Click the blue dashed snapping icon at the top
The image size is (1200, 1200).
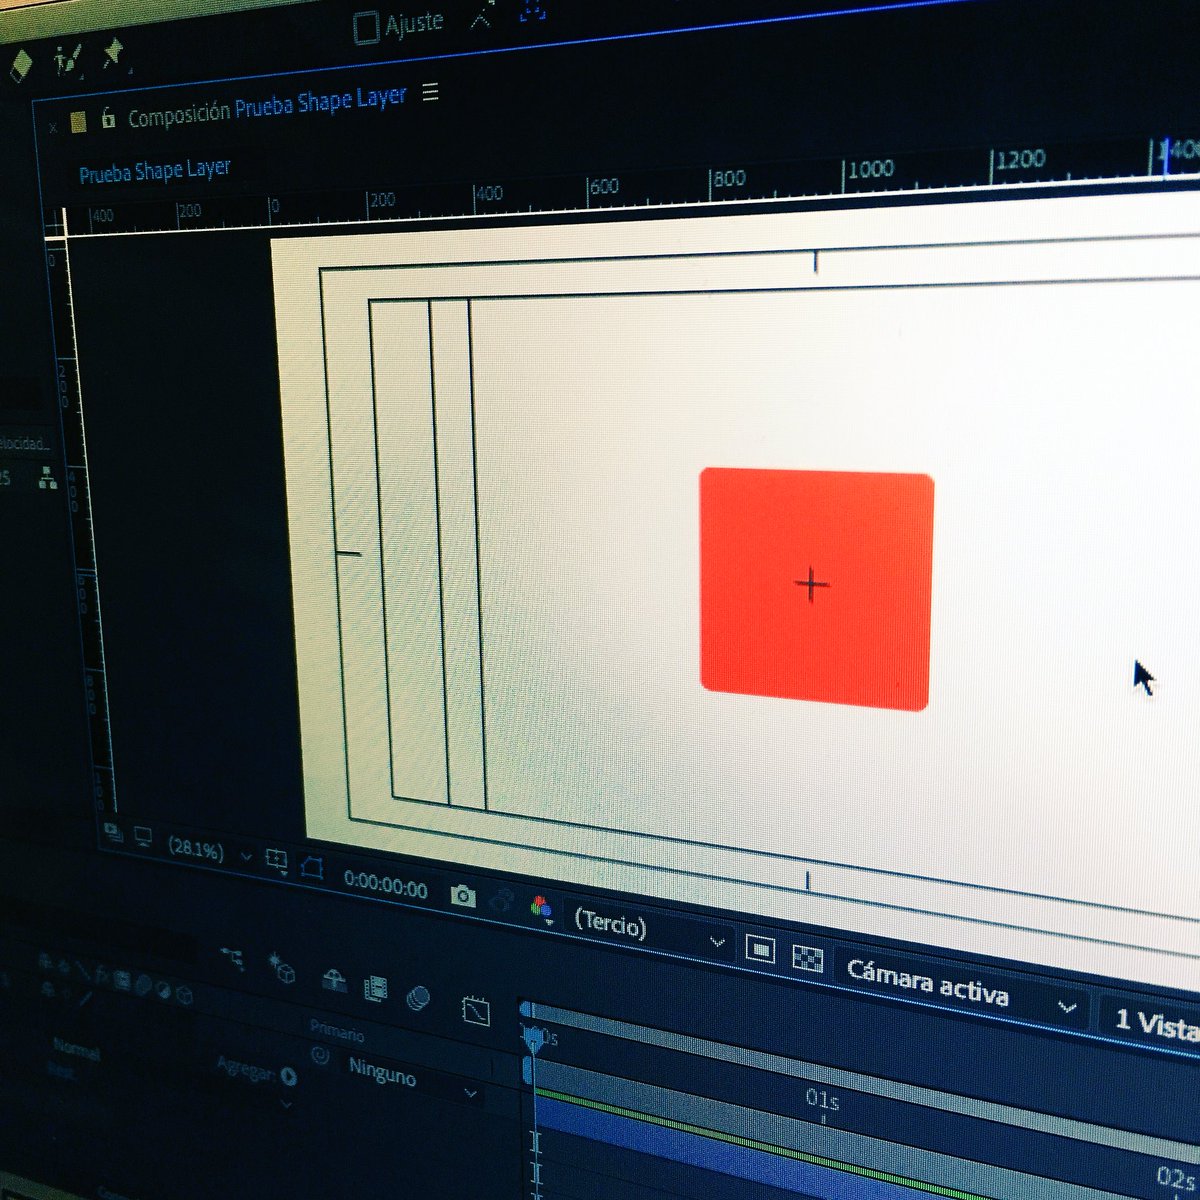pos(532,9)
